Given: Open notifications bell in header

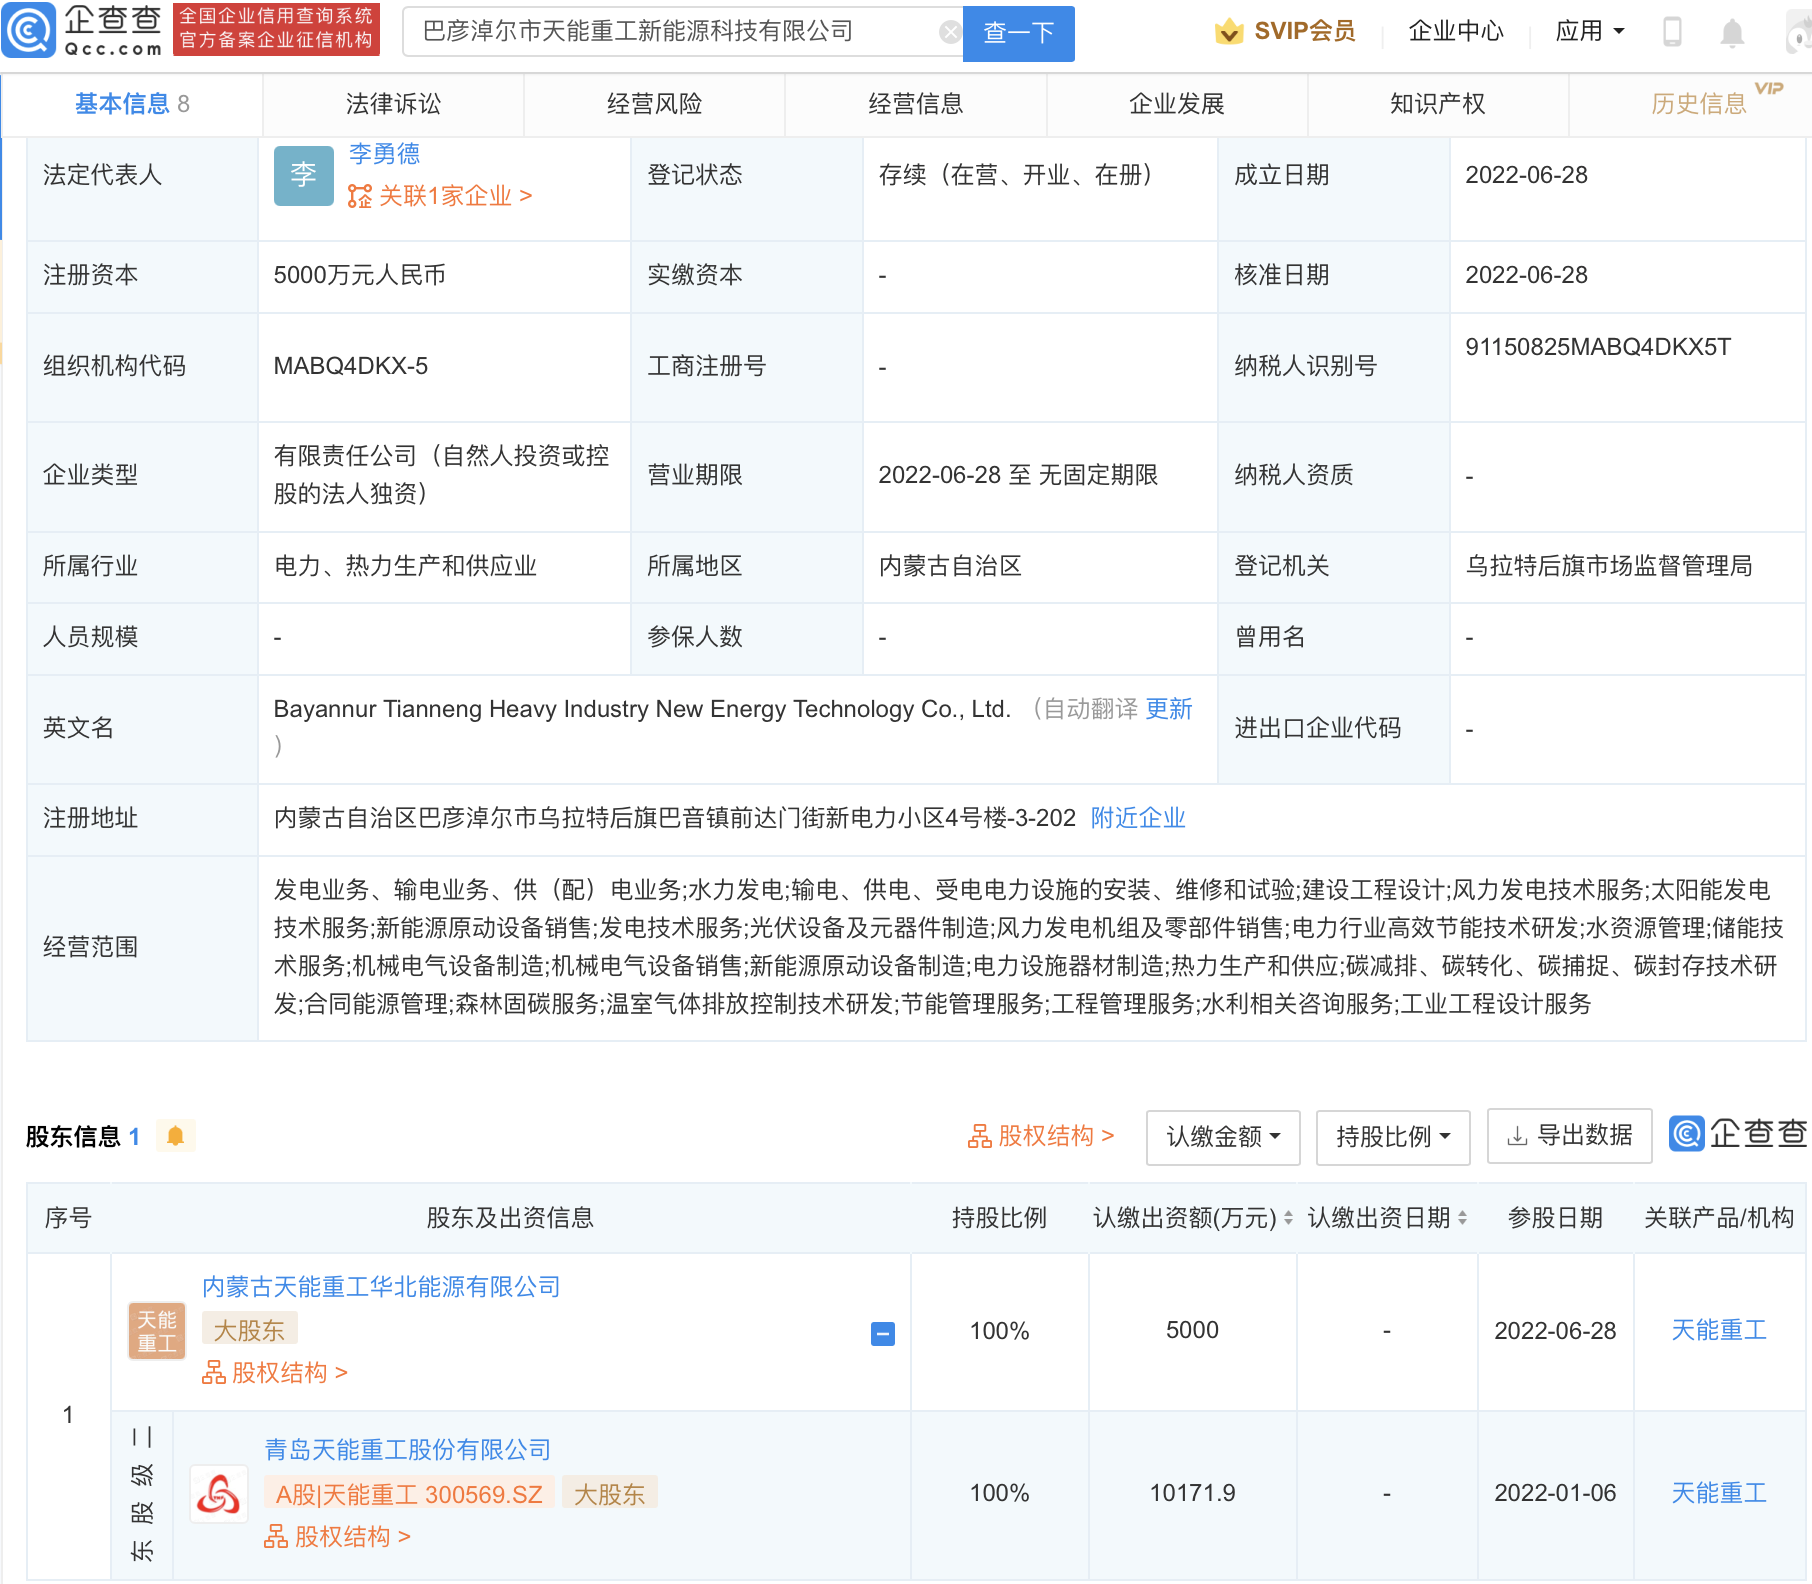Looking at the screenshot, I should 1732,33.
